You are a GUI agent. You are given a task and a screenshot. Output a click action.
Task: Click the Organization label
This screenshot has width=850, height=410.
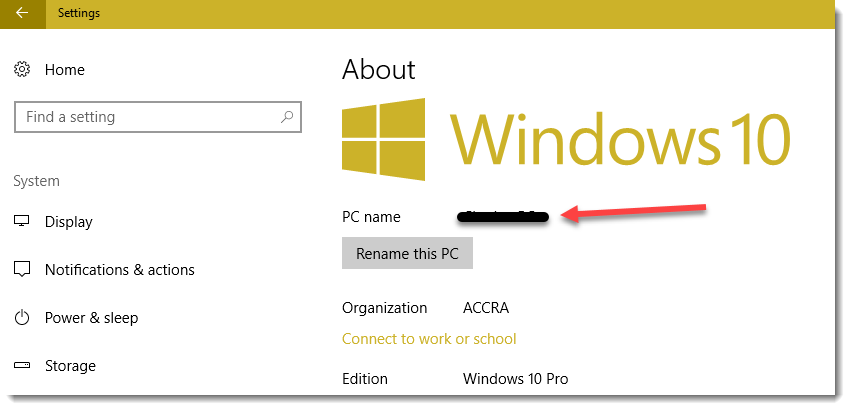point(384,308)
